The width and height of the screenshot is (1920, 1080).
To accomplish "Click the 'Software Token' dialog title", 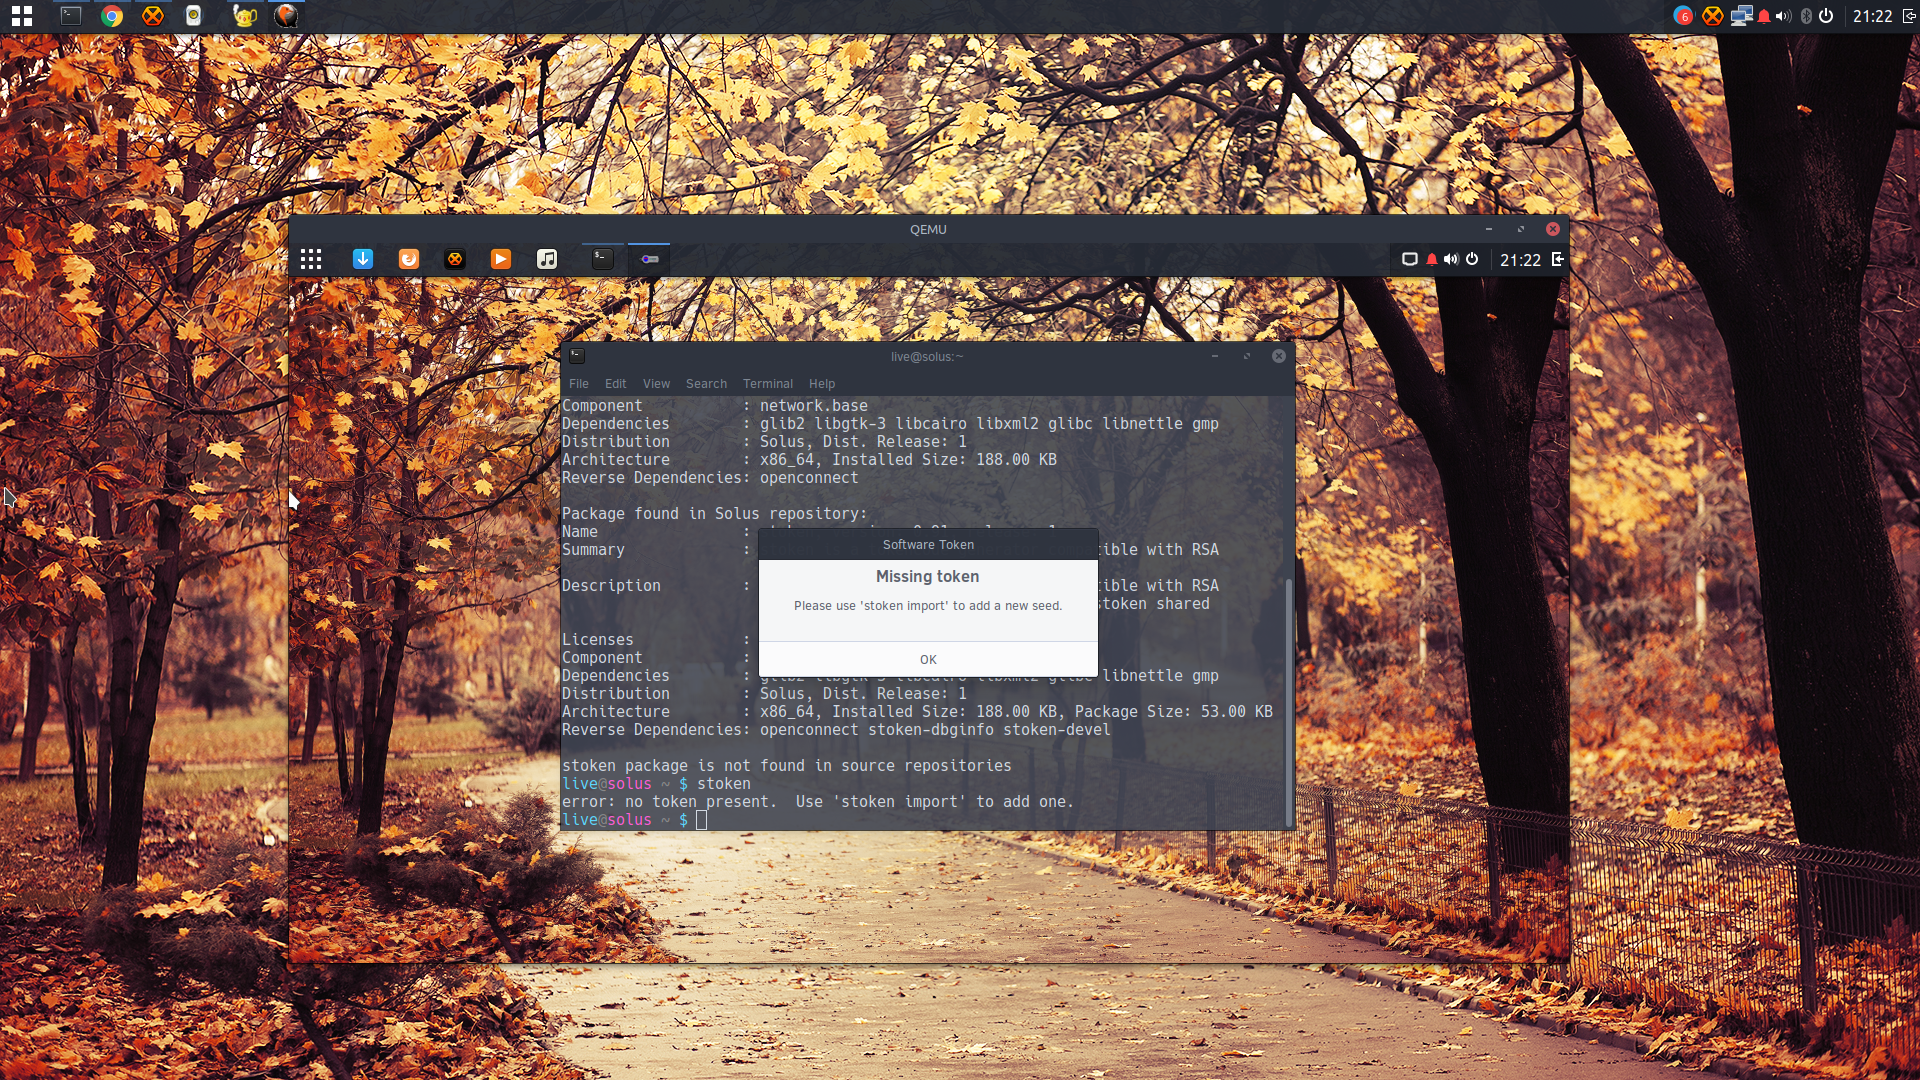I will click(x=928, y=545).
